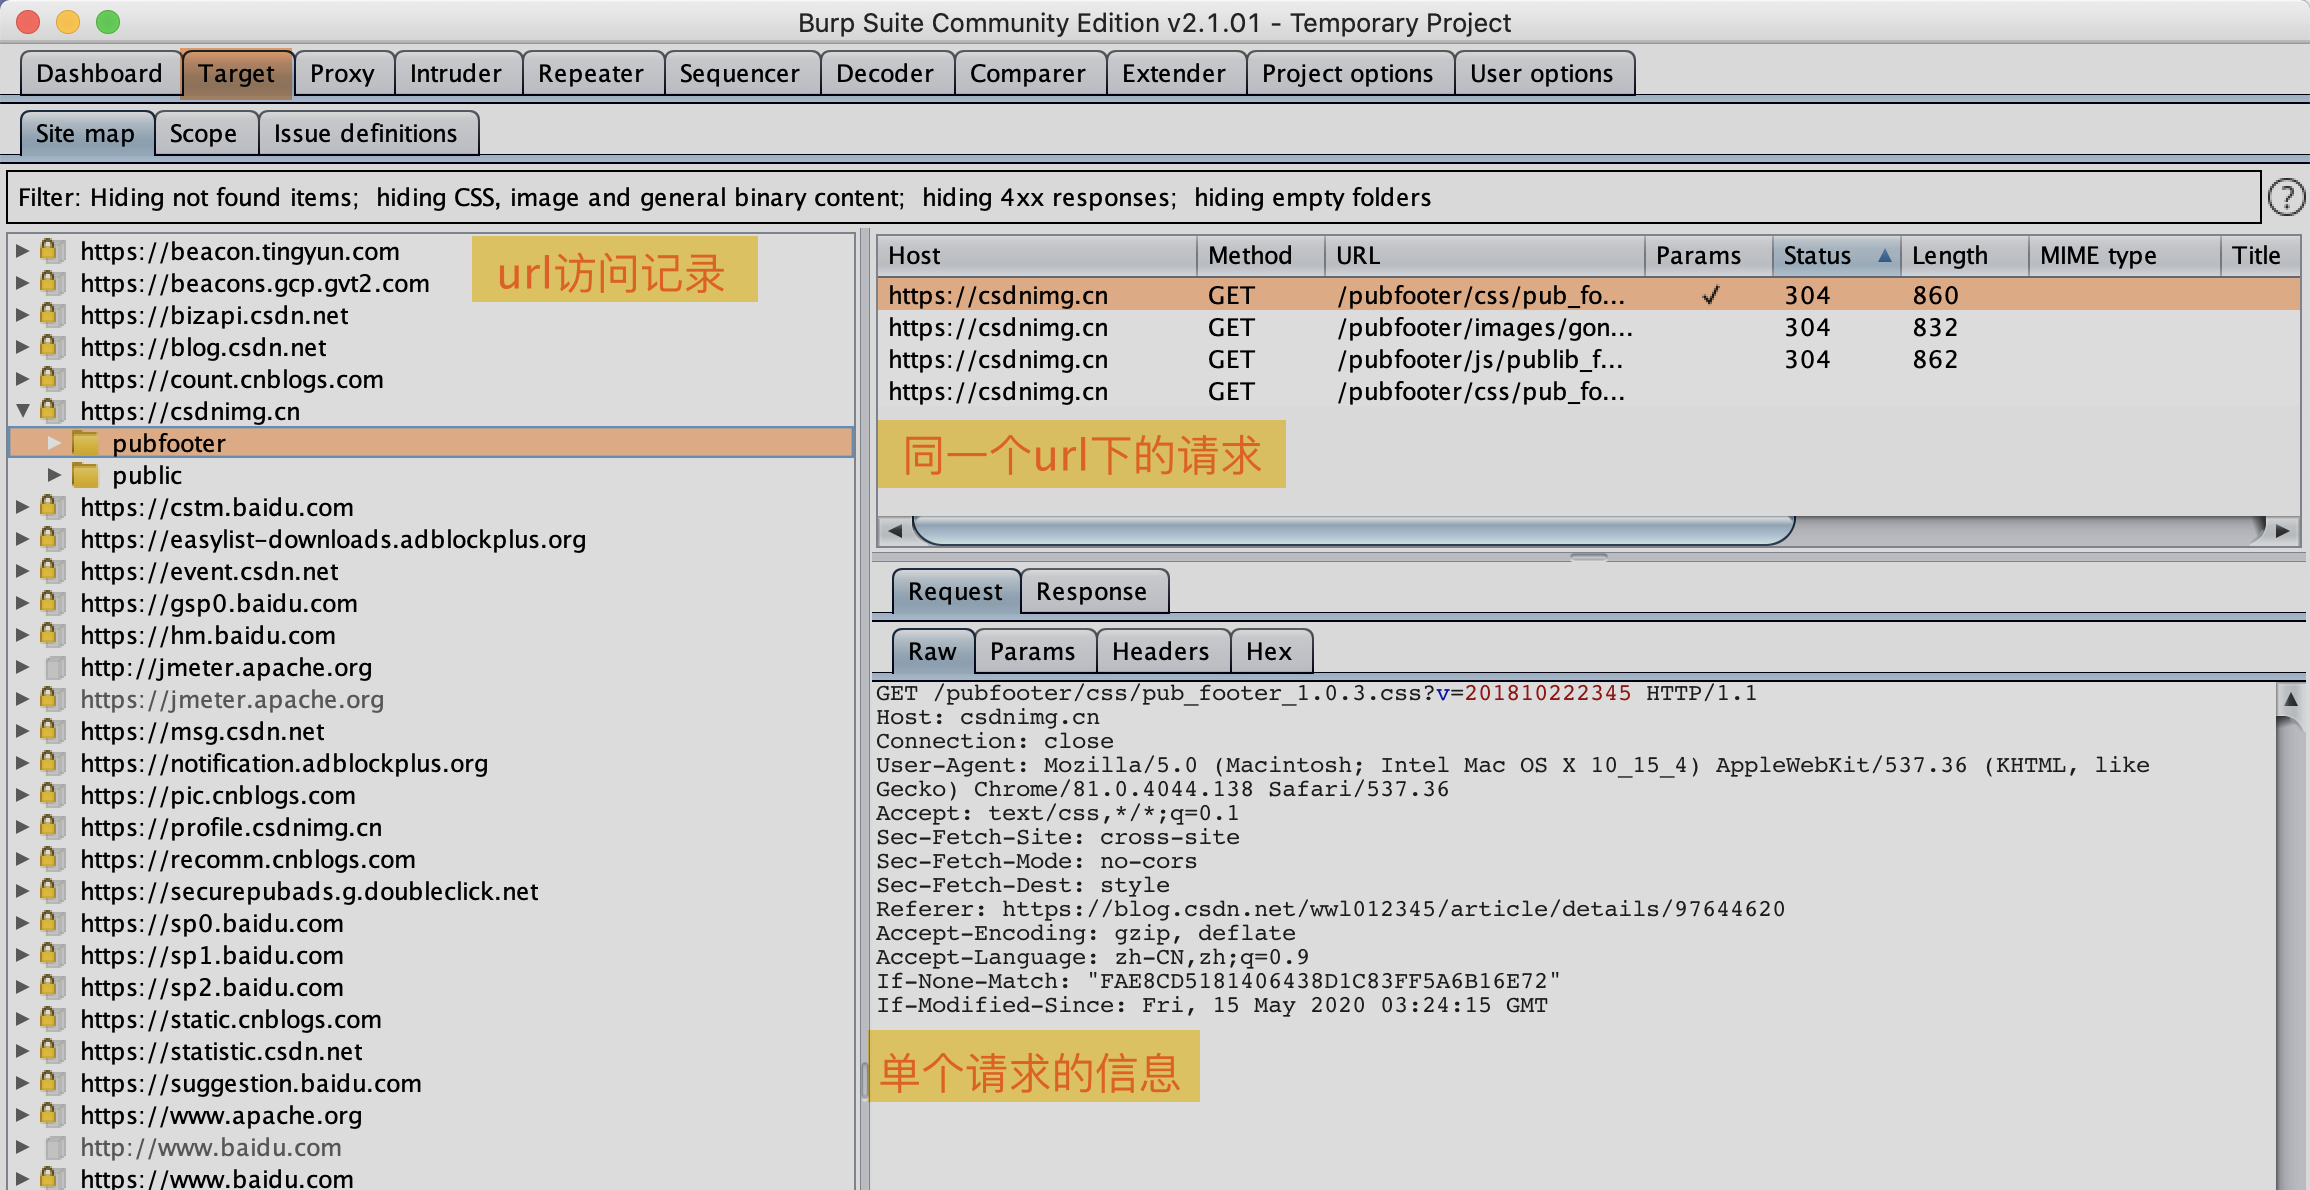Switch to the Response tab
Viewport: 2310px width, 1190px height.
1091,592
